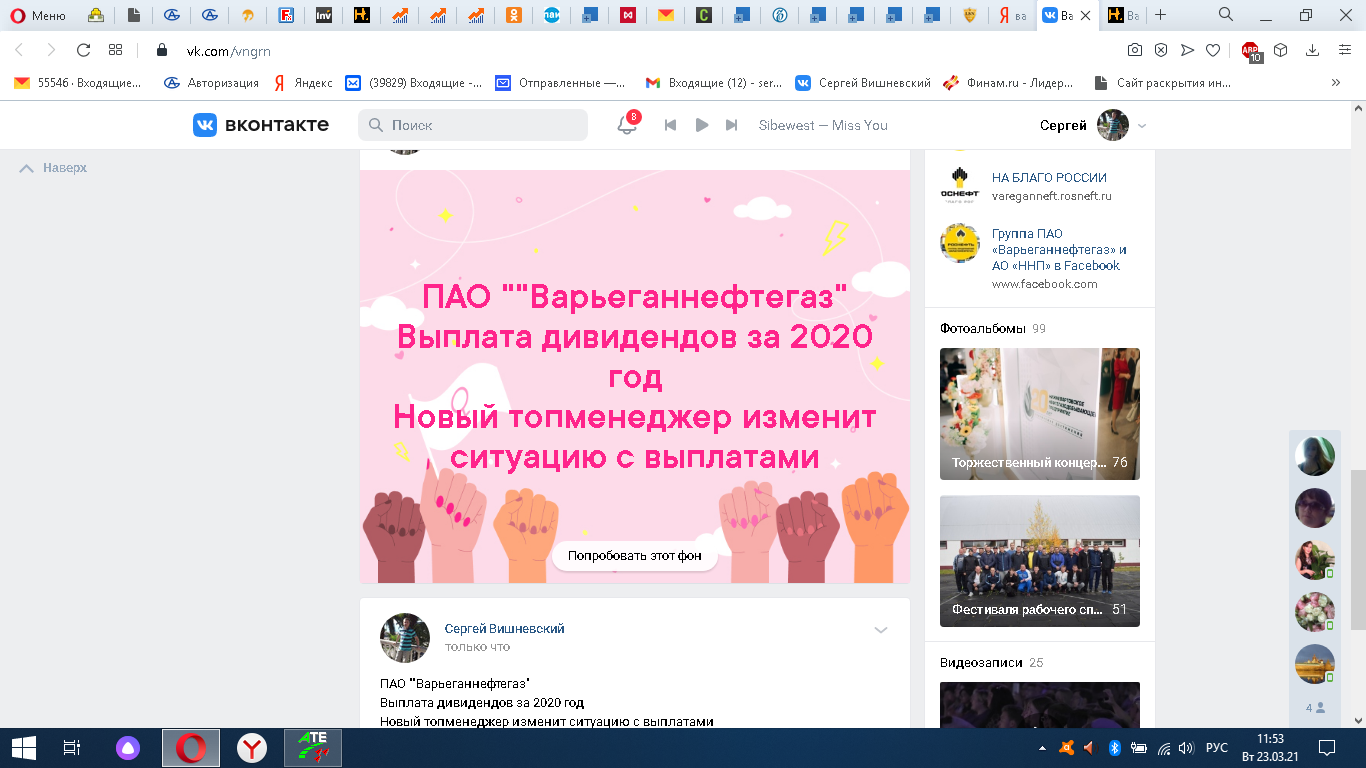The width and height of the screenshot is (1366, 768).
Task: Open Сергей Вишневский author link
Action: (504, 628)
